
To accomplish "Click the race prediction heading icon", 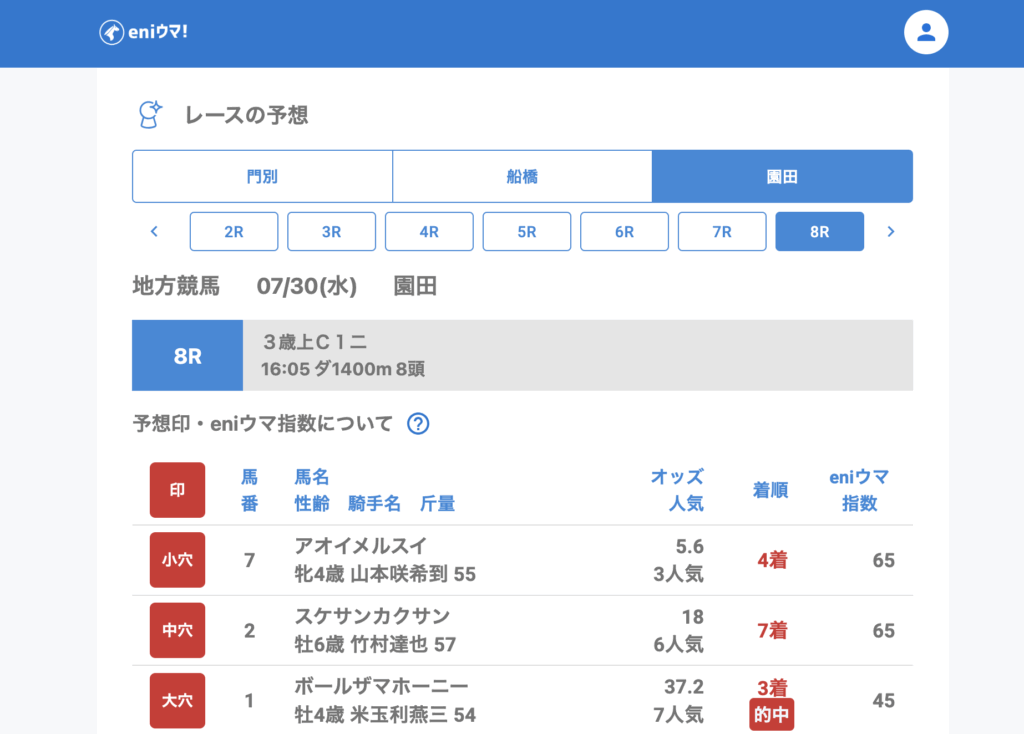I will (x=149, y=115).
